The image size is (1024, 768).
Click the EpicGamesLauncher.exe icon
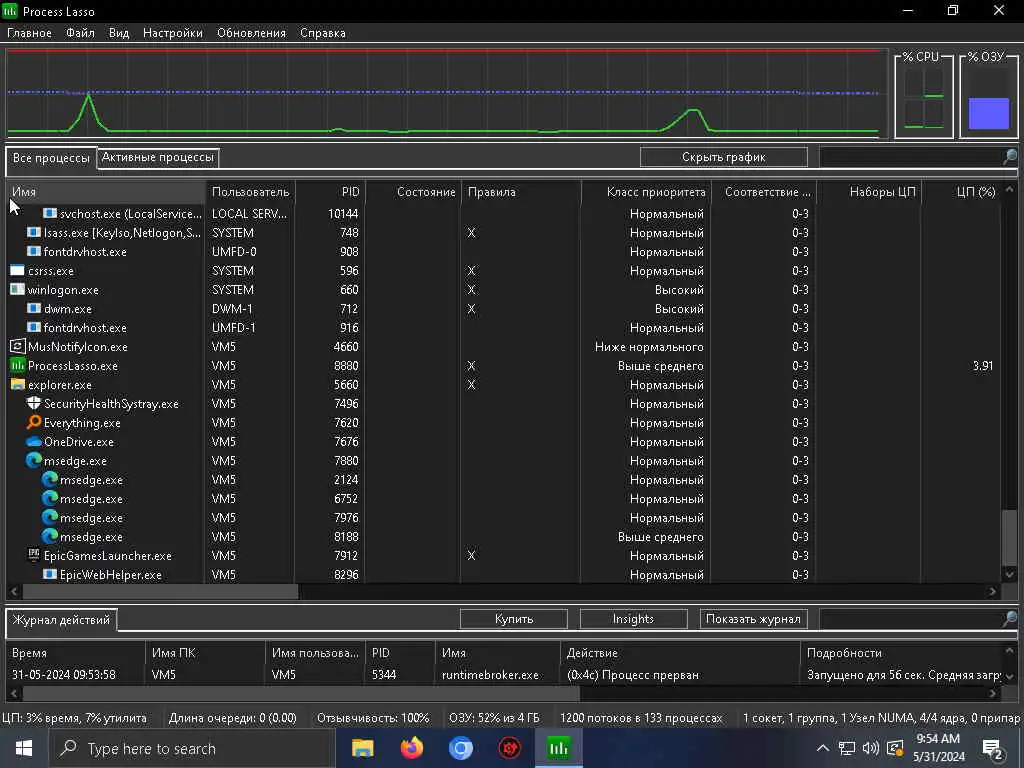point(34,556)
